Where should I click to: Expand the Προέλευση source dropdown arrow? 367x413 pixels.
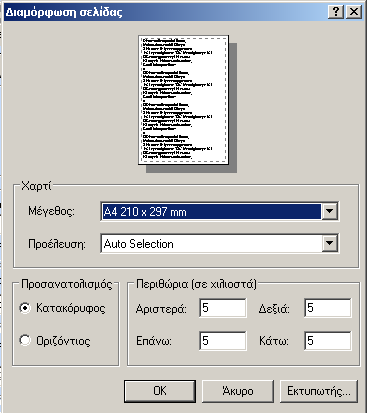pyautogui.click(x=329, y=243)
